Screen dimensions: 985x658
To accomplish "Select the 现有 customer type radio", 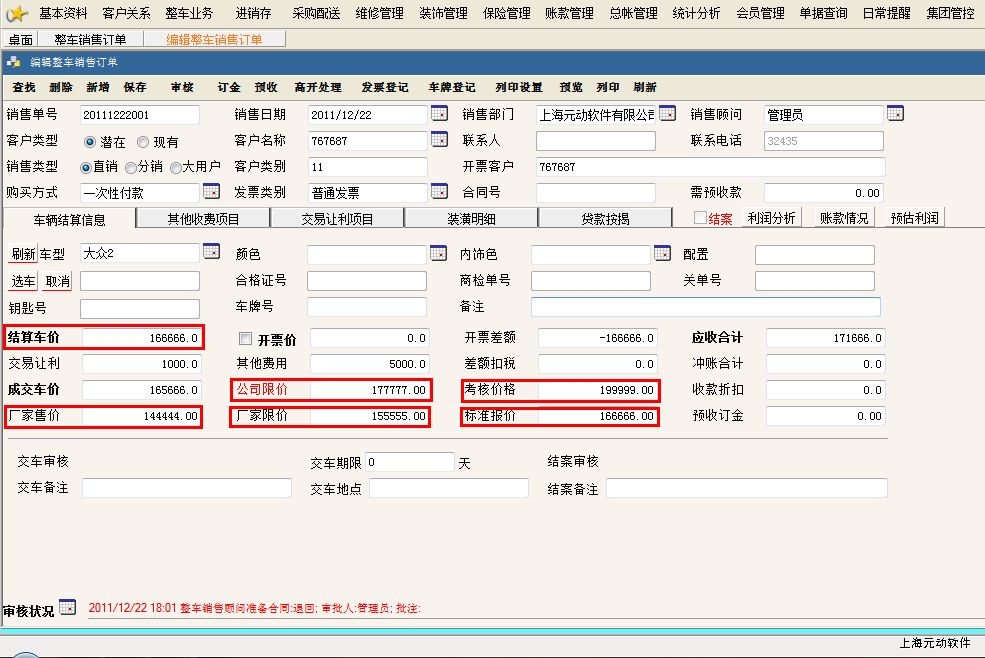I will 143,142.
